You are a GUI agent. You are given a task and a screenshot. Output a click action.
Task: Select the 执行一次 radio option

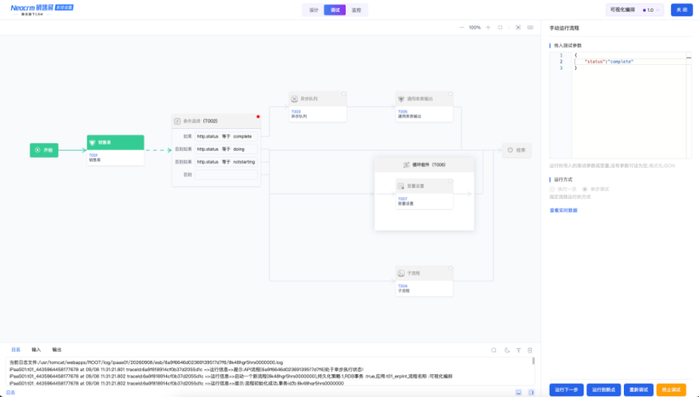(552, 189)
